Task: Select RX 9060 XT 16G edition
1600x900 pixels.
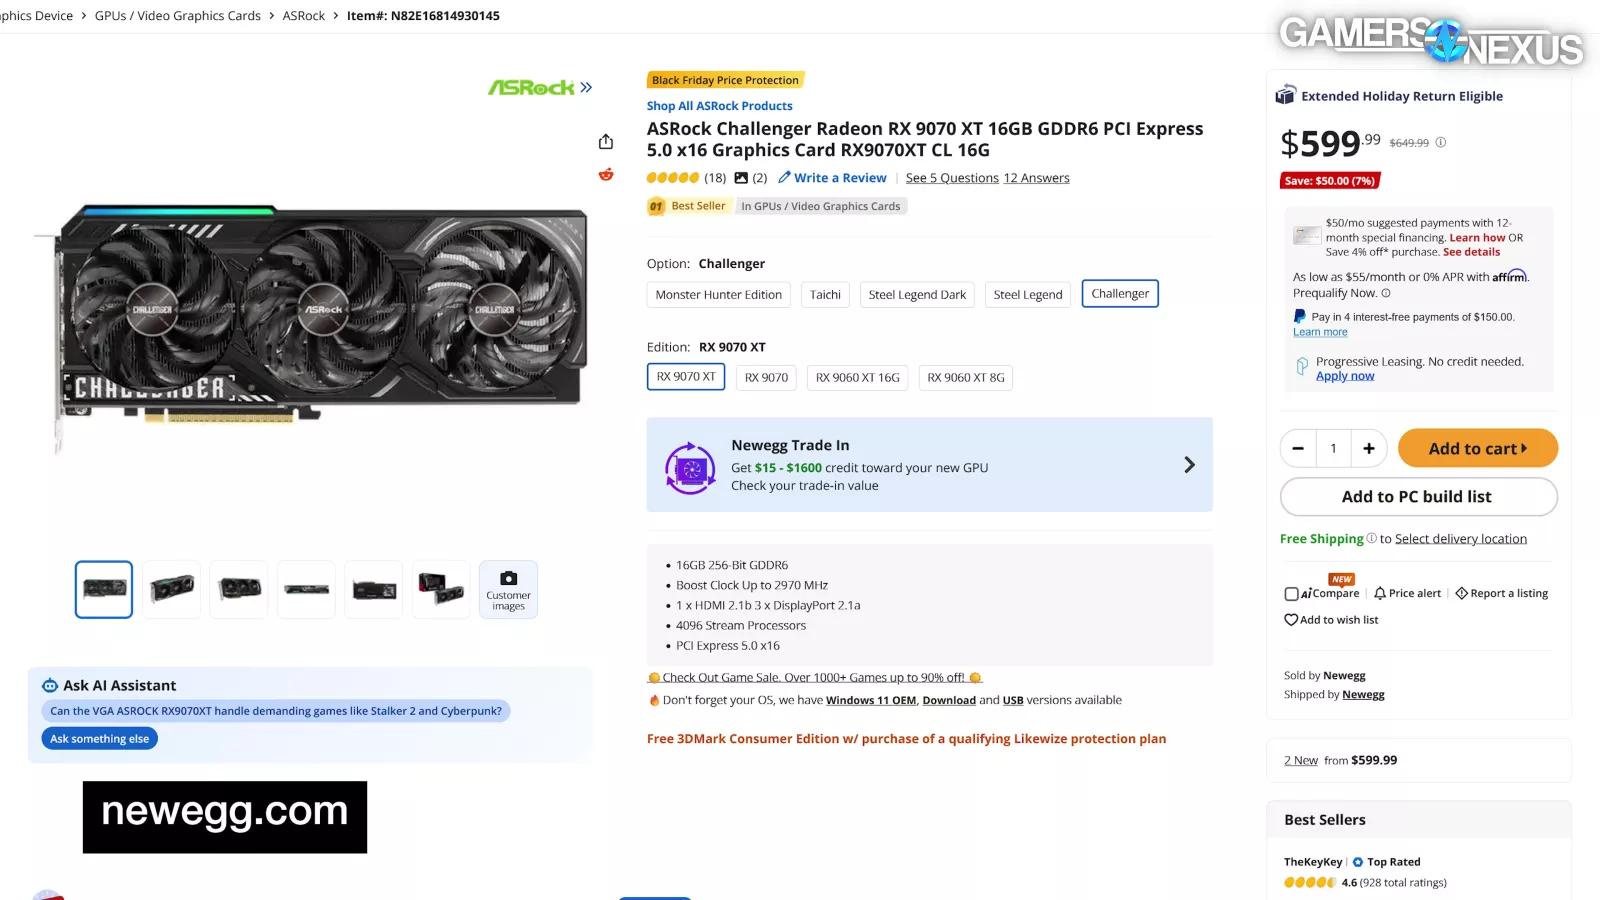Action: (857, 377)
